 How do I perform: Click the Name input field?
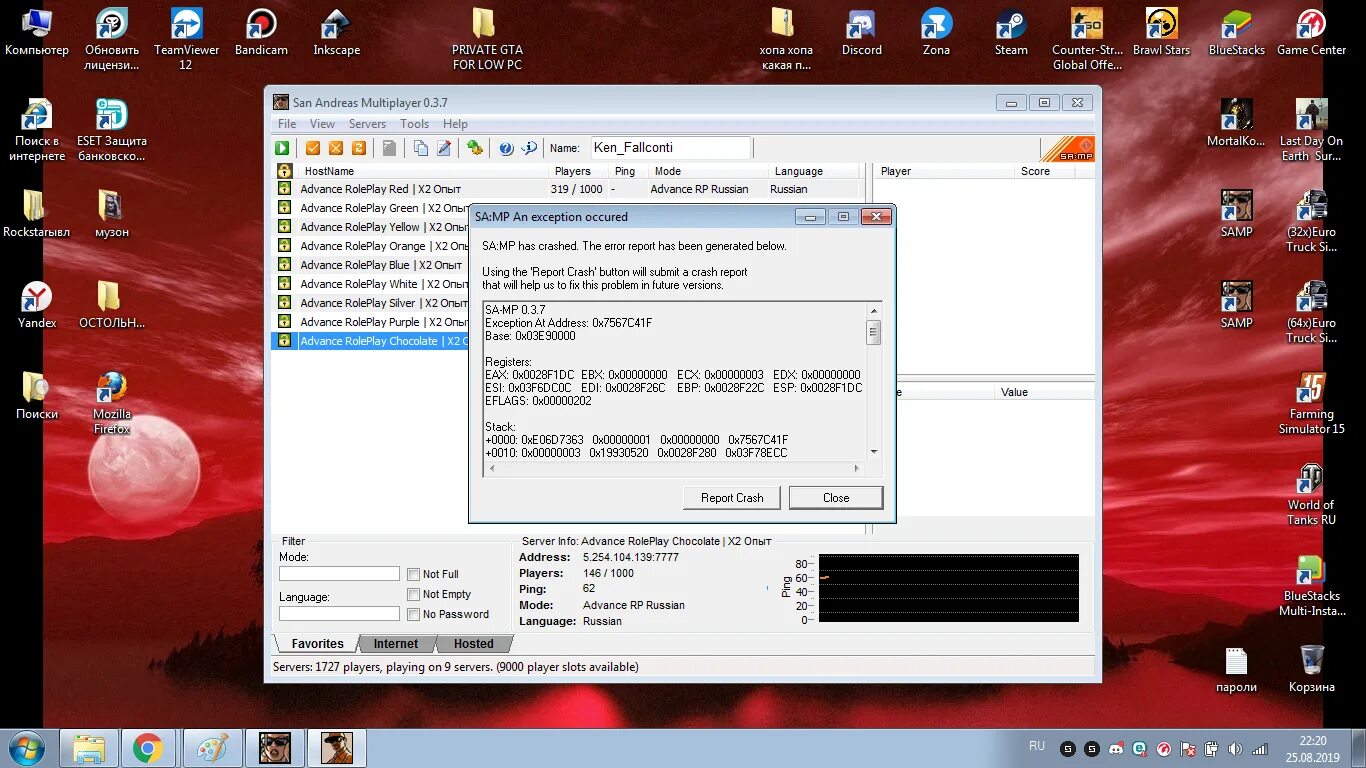(671, 148)
